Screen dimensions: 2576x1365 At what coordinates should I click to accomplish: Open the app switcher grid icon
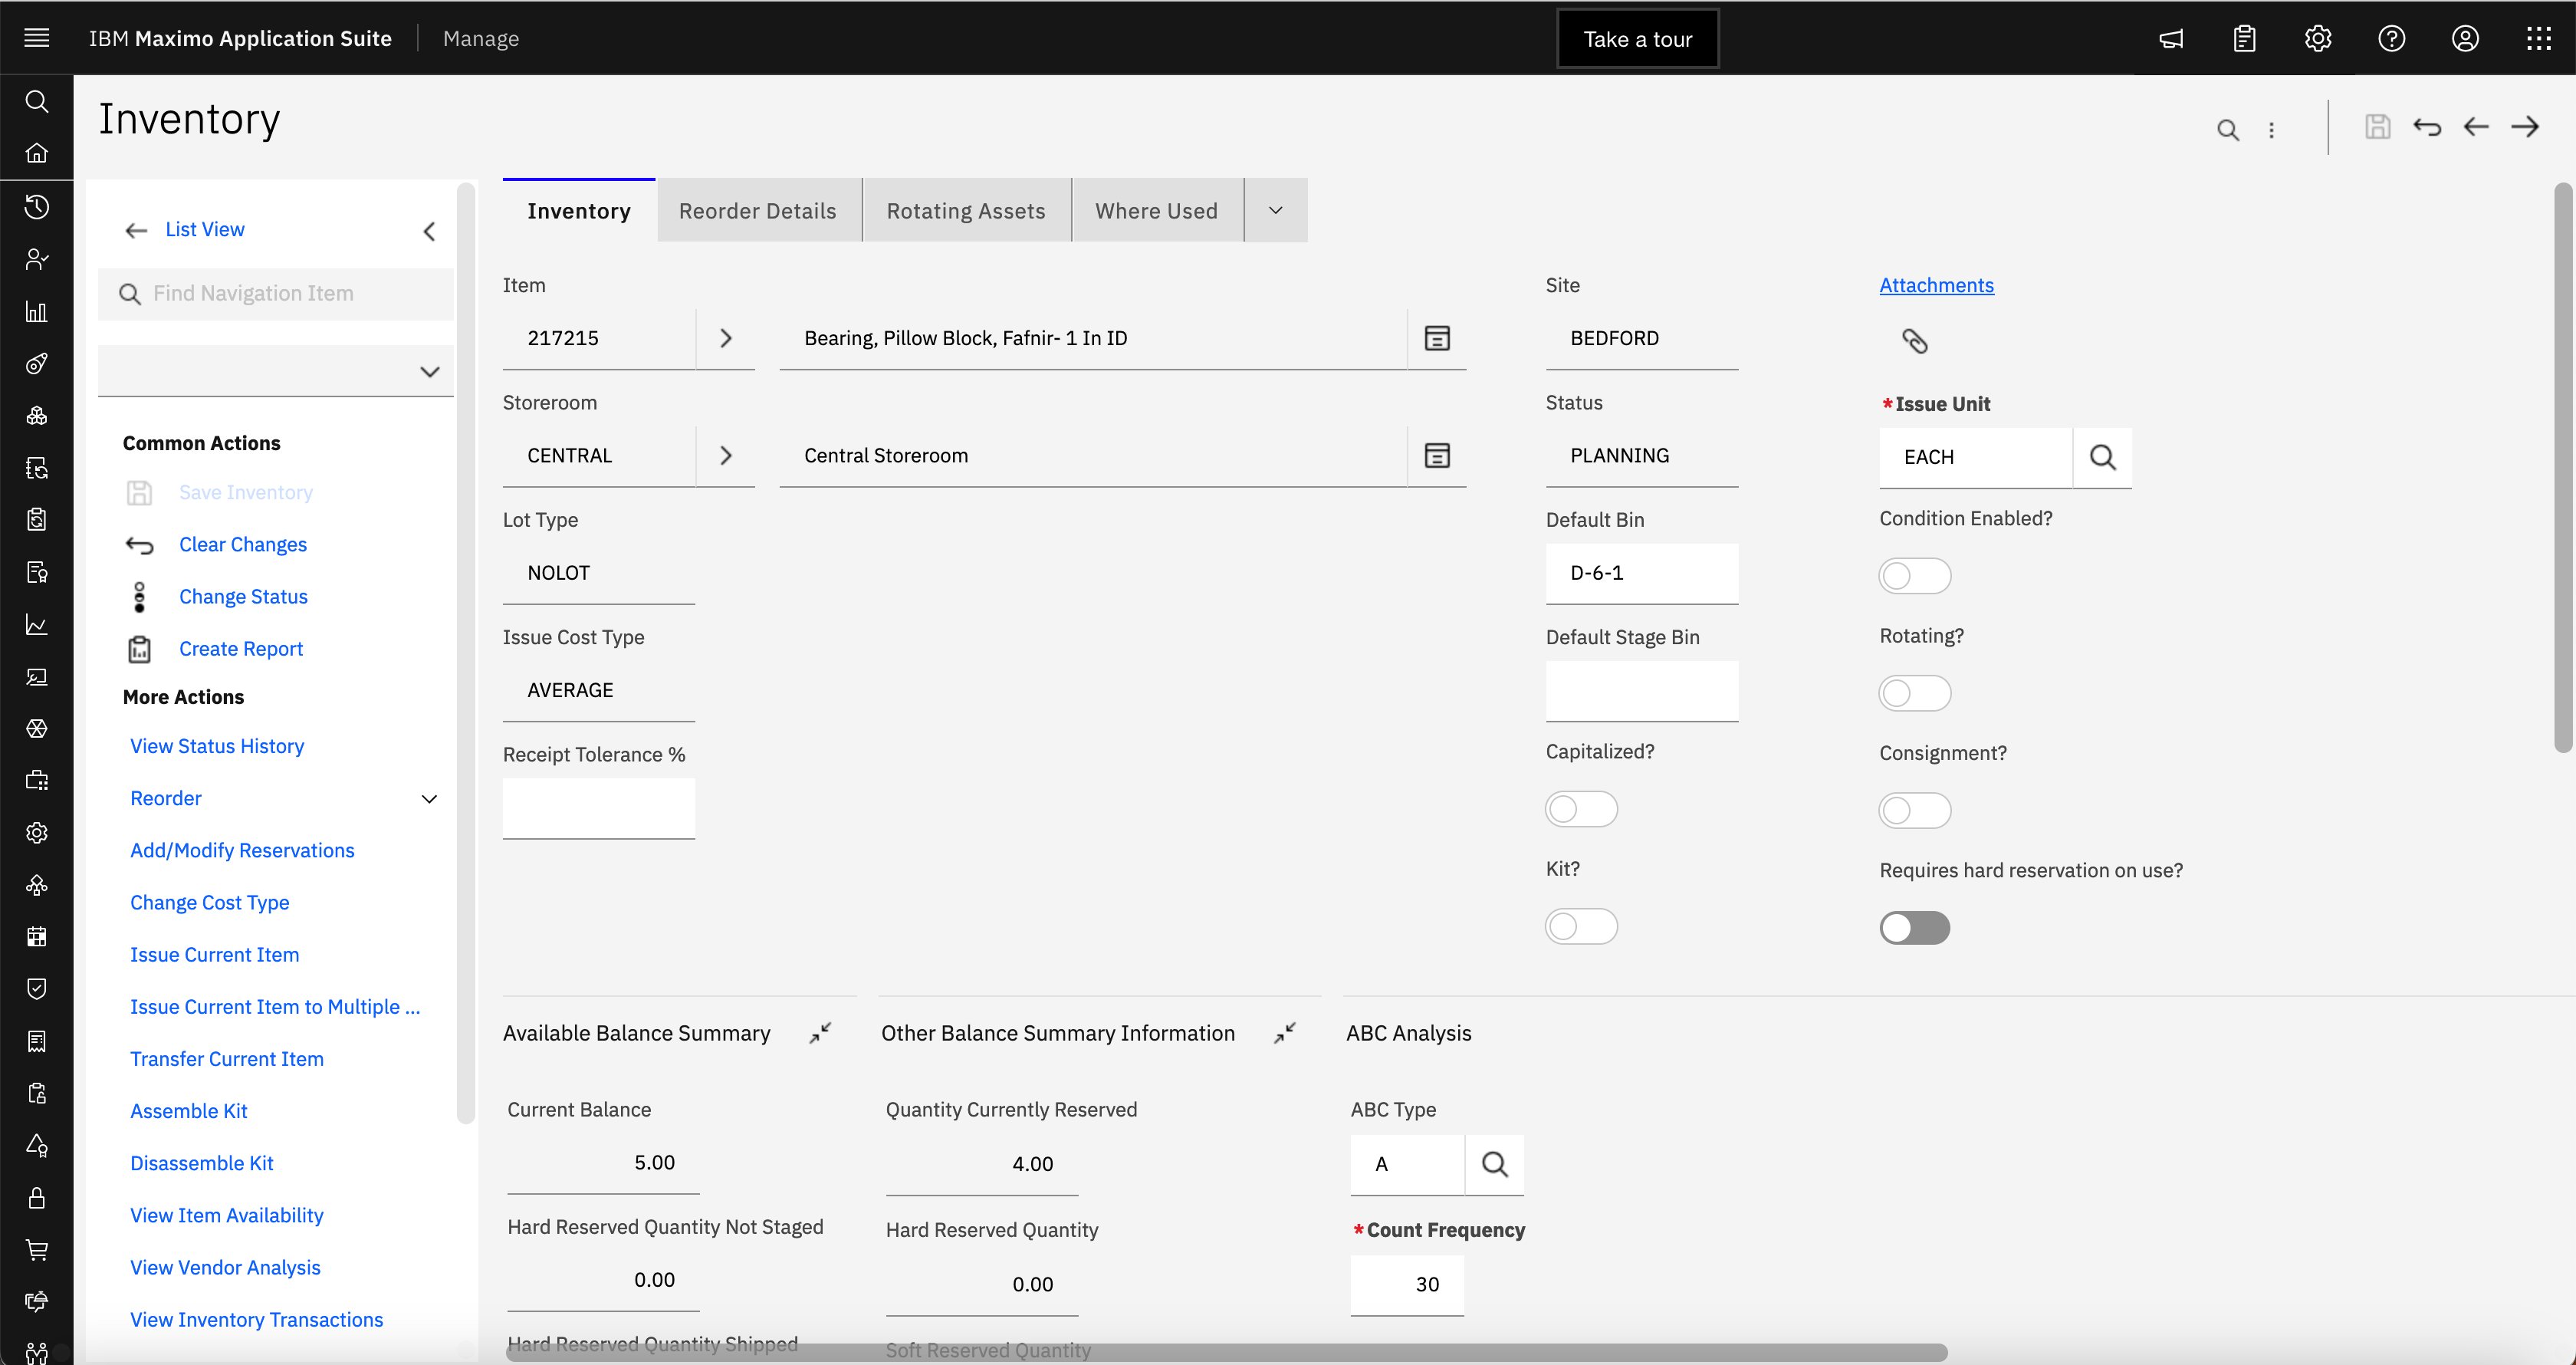click(2538, 39)
